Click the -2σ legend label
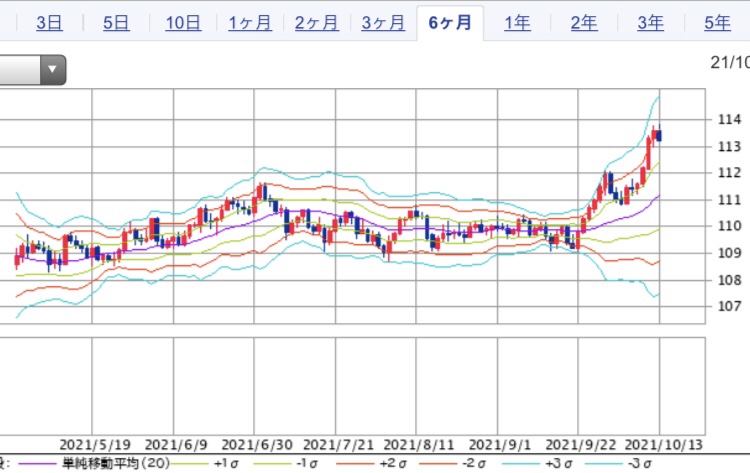The image size is (750, 473). [x=474, y=463]
